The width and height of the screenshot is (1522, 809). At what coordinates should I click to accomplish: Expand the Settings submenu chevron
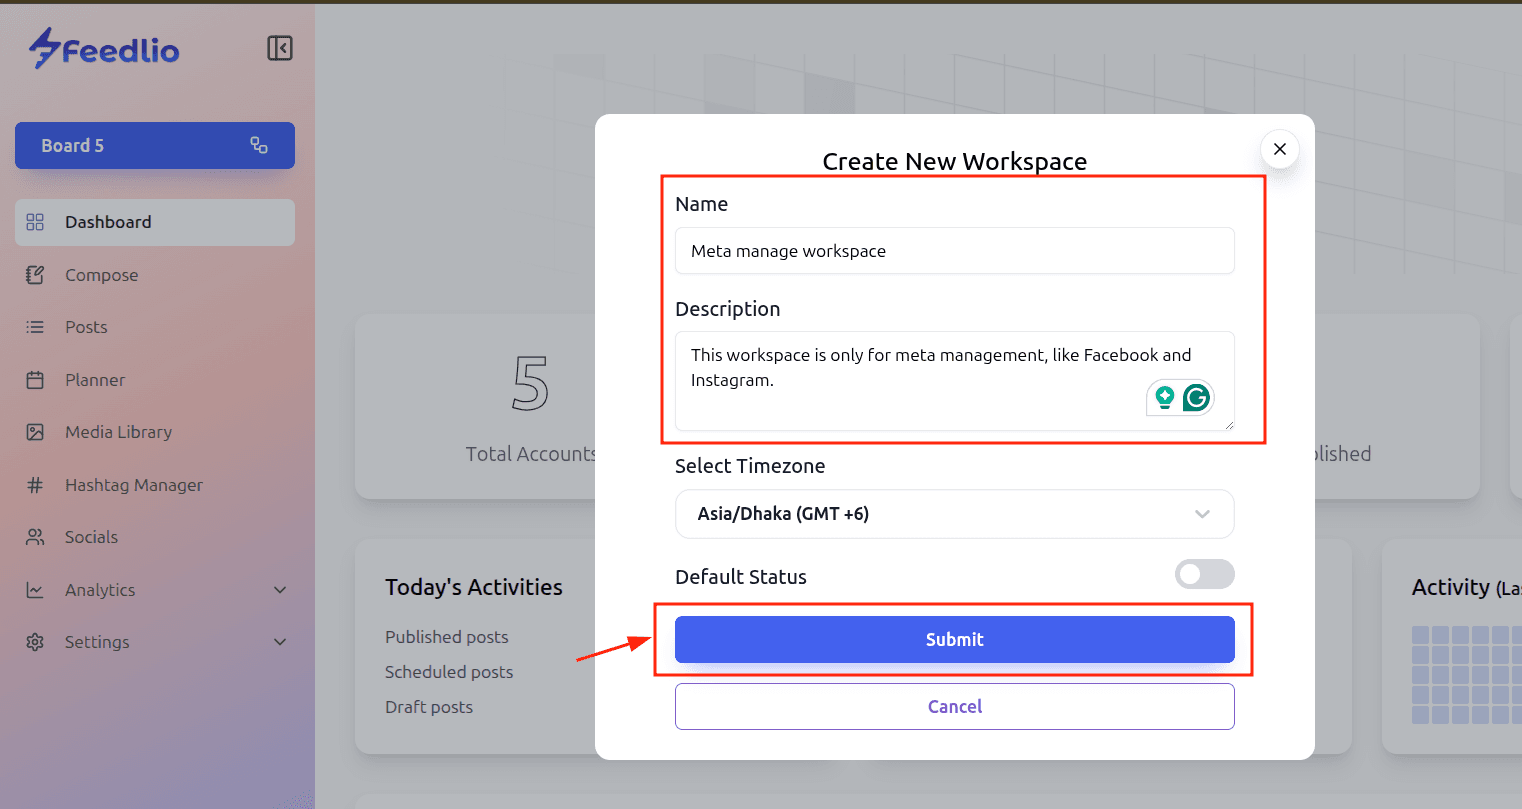pos(280,642)
